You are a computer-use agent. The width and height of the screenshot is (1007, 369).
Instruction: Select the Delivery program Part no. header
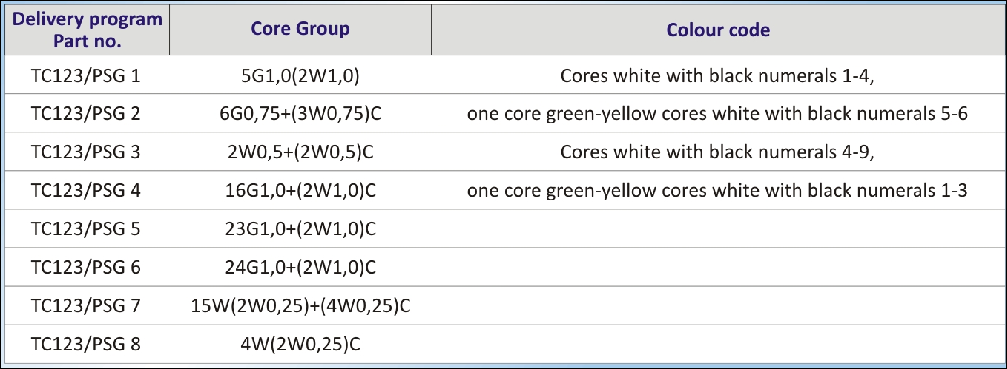coord(87,30)
